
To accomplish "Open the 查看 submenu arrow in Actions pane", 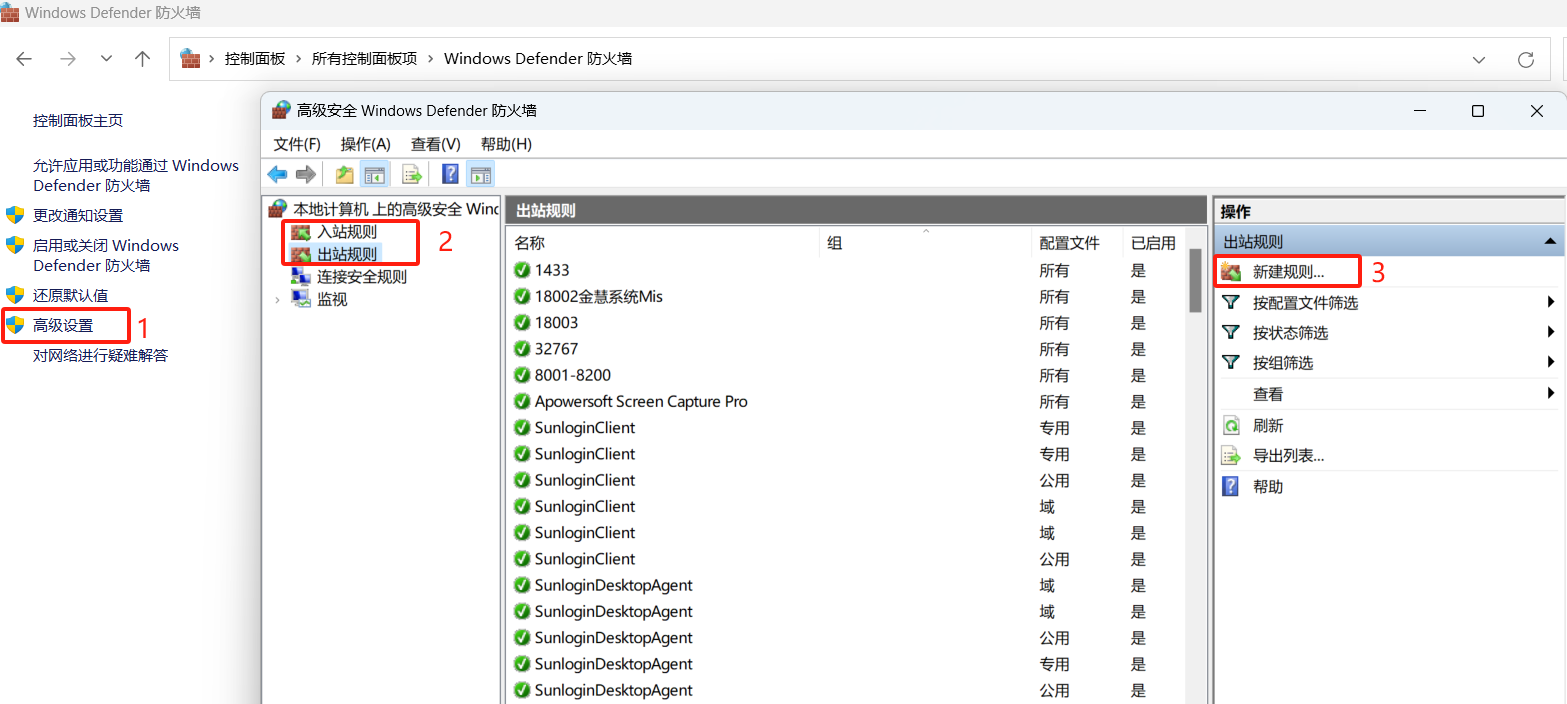I will (x=1551, y=393).
